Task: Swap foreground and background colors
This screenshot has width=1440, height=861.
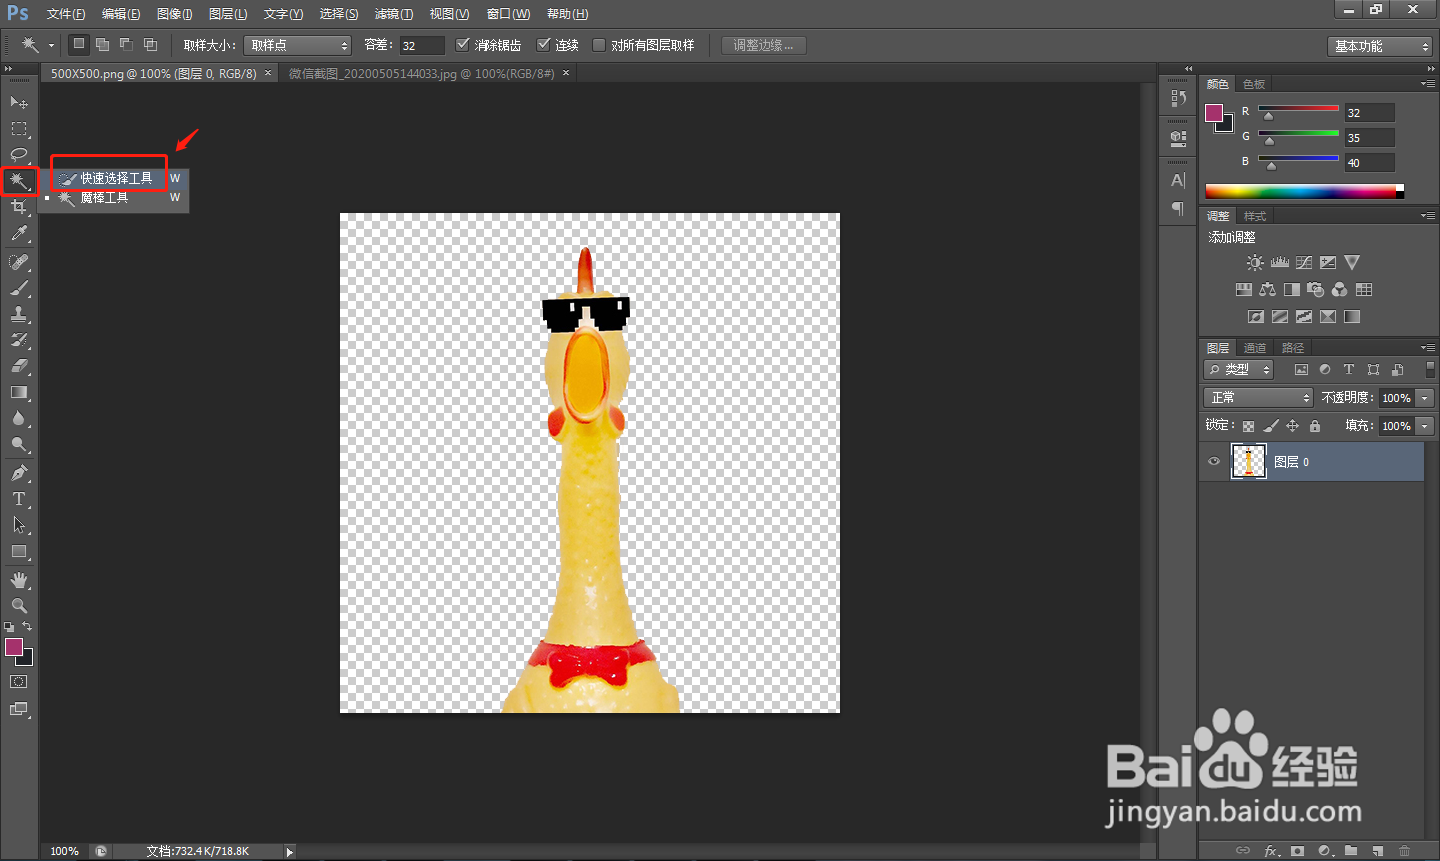Action: pos(27,626)
